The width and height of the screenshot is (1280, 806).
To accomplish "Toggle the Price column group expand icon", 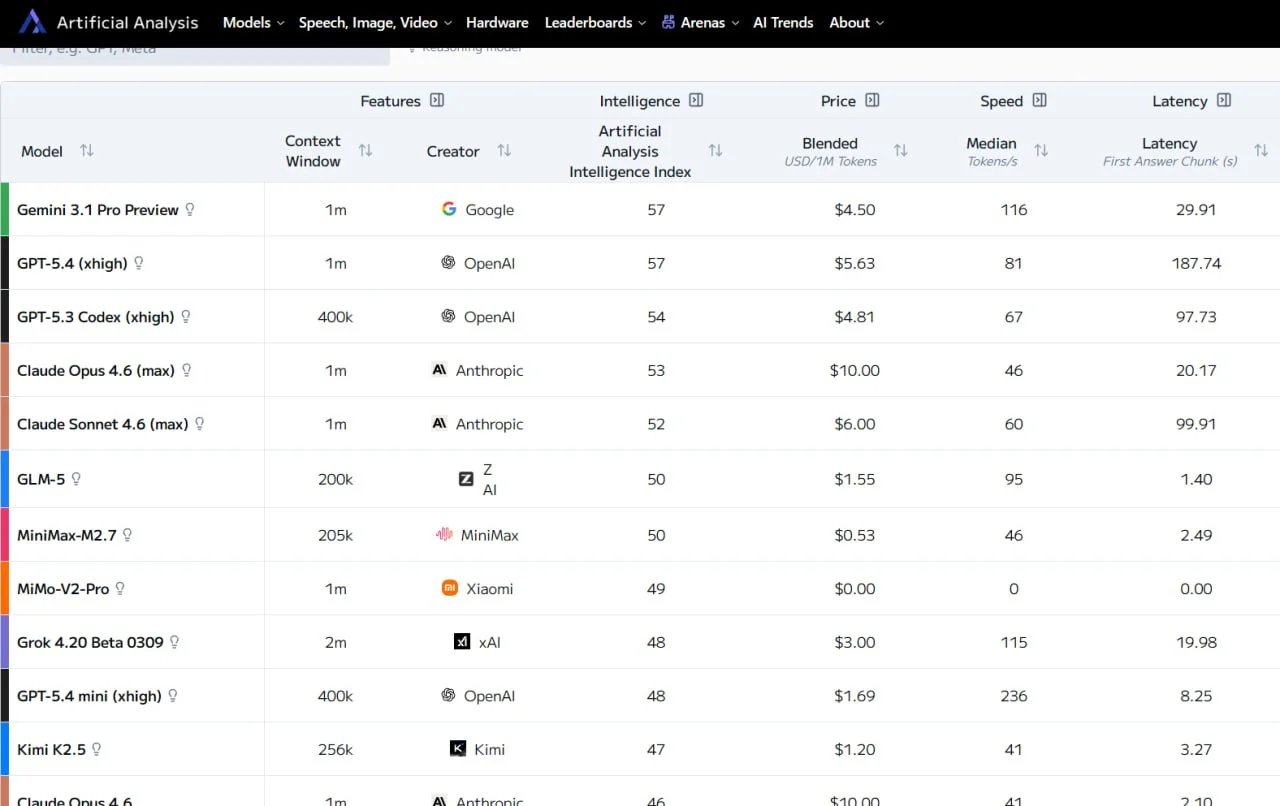I will tap(872, 101).
